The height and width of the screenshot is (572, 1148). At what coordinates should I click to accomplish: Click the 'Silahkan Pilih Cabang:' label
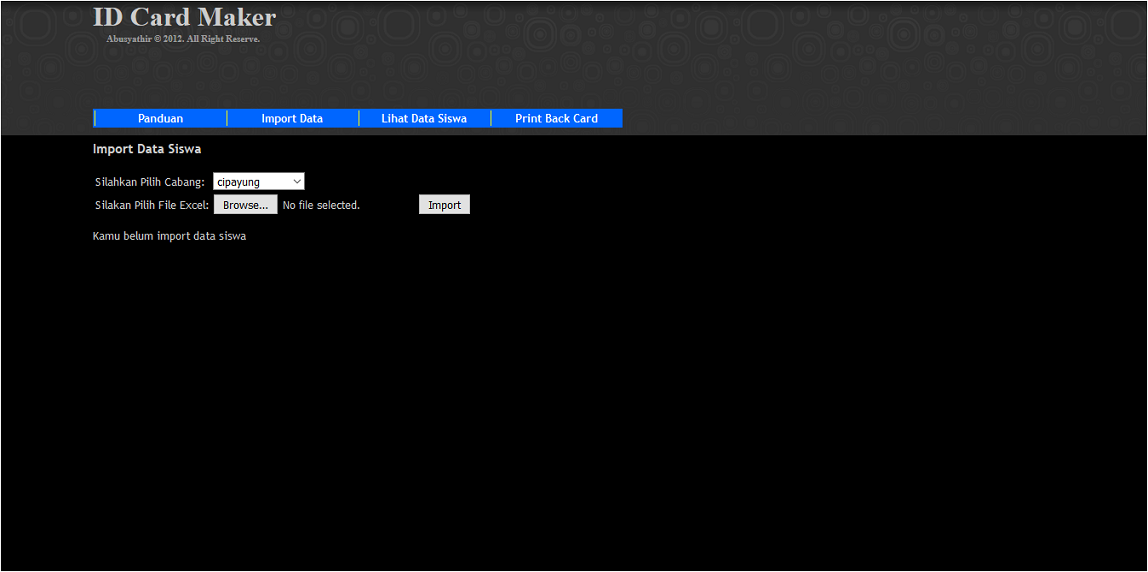(x=150, y=182)
